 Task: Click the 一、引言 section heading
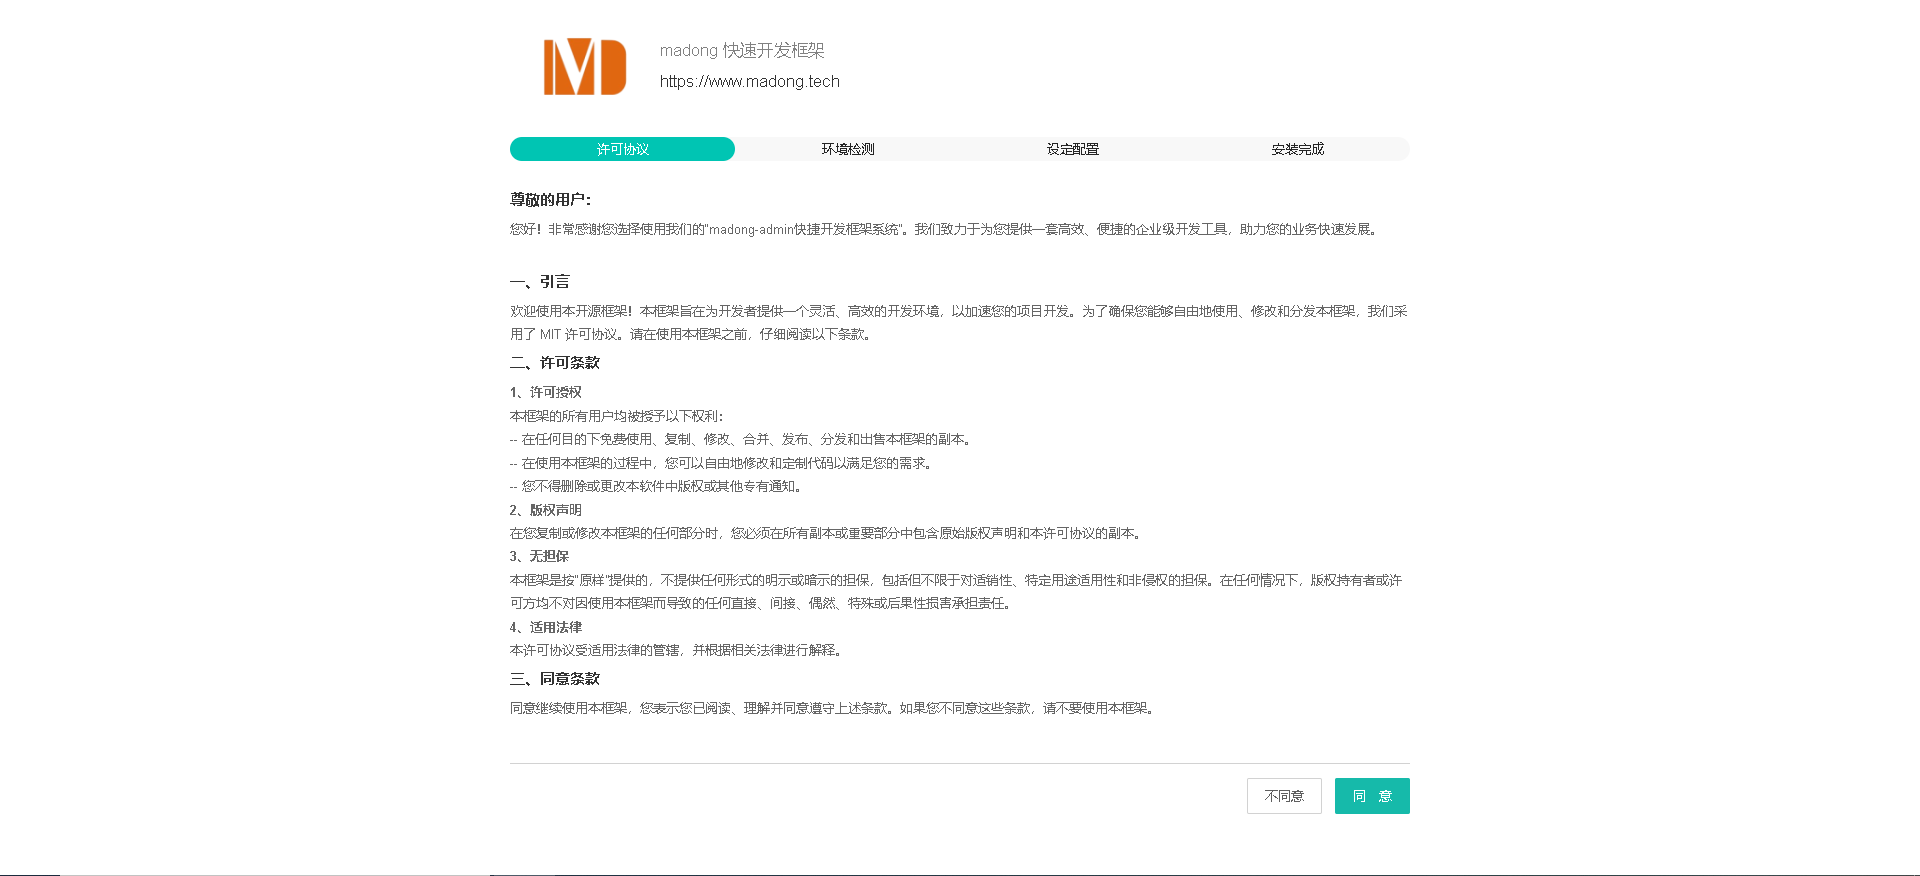tap(540, 282)
